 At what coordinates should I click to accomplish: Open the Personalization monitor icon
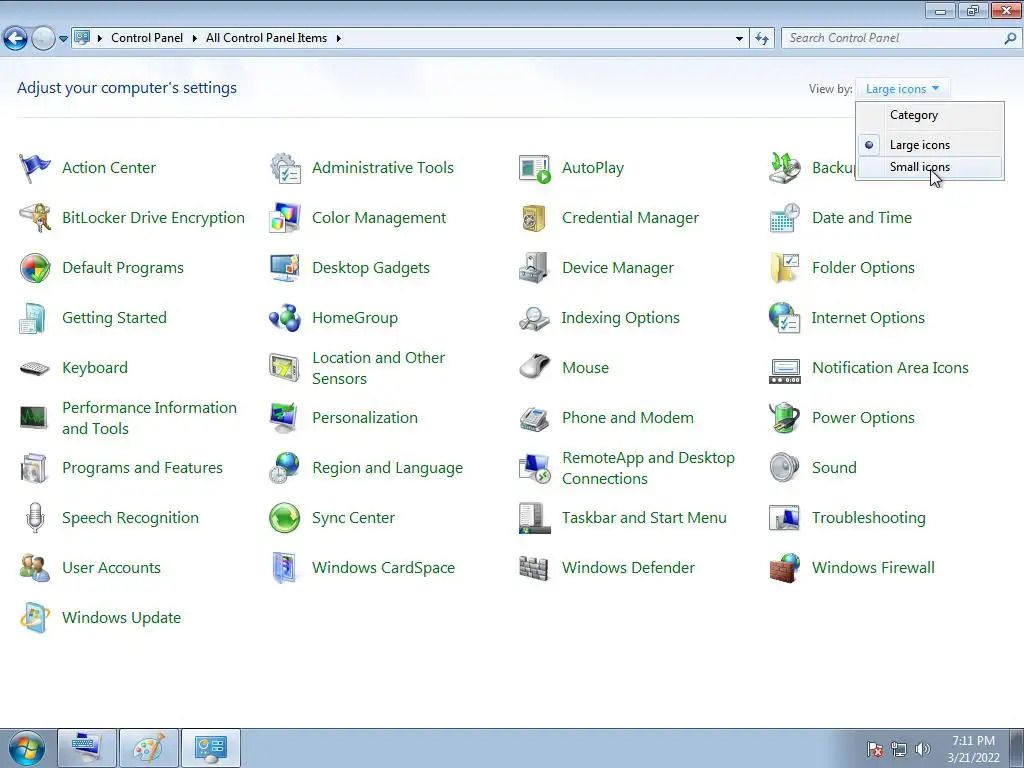(285, 418)
